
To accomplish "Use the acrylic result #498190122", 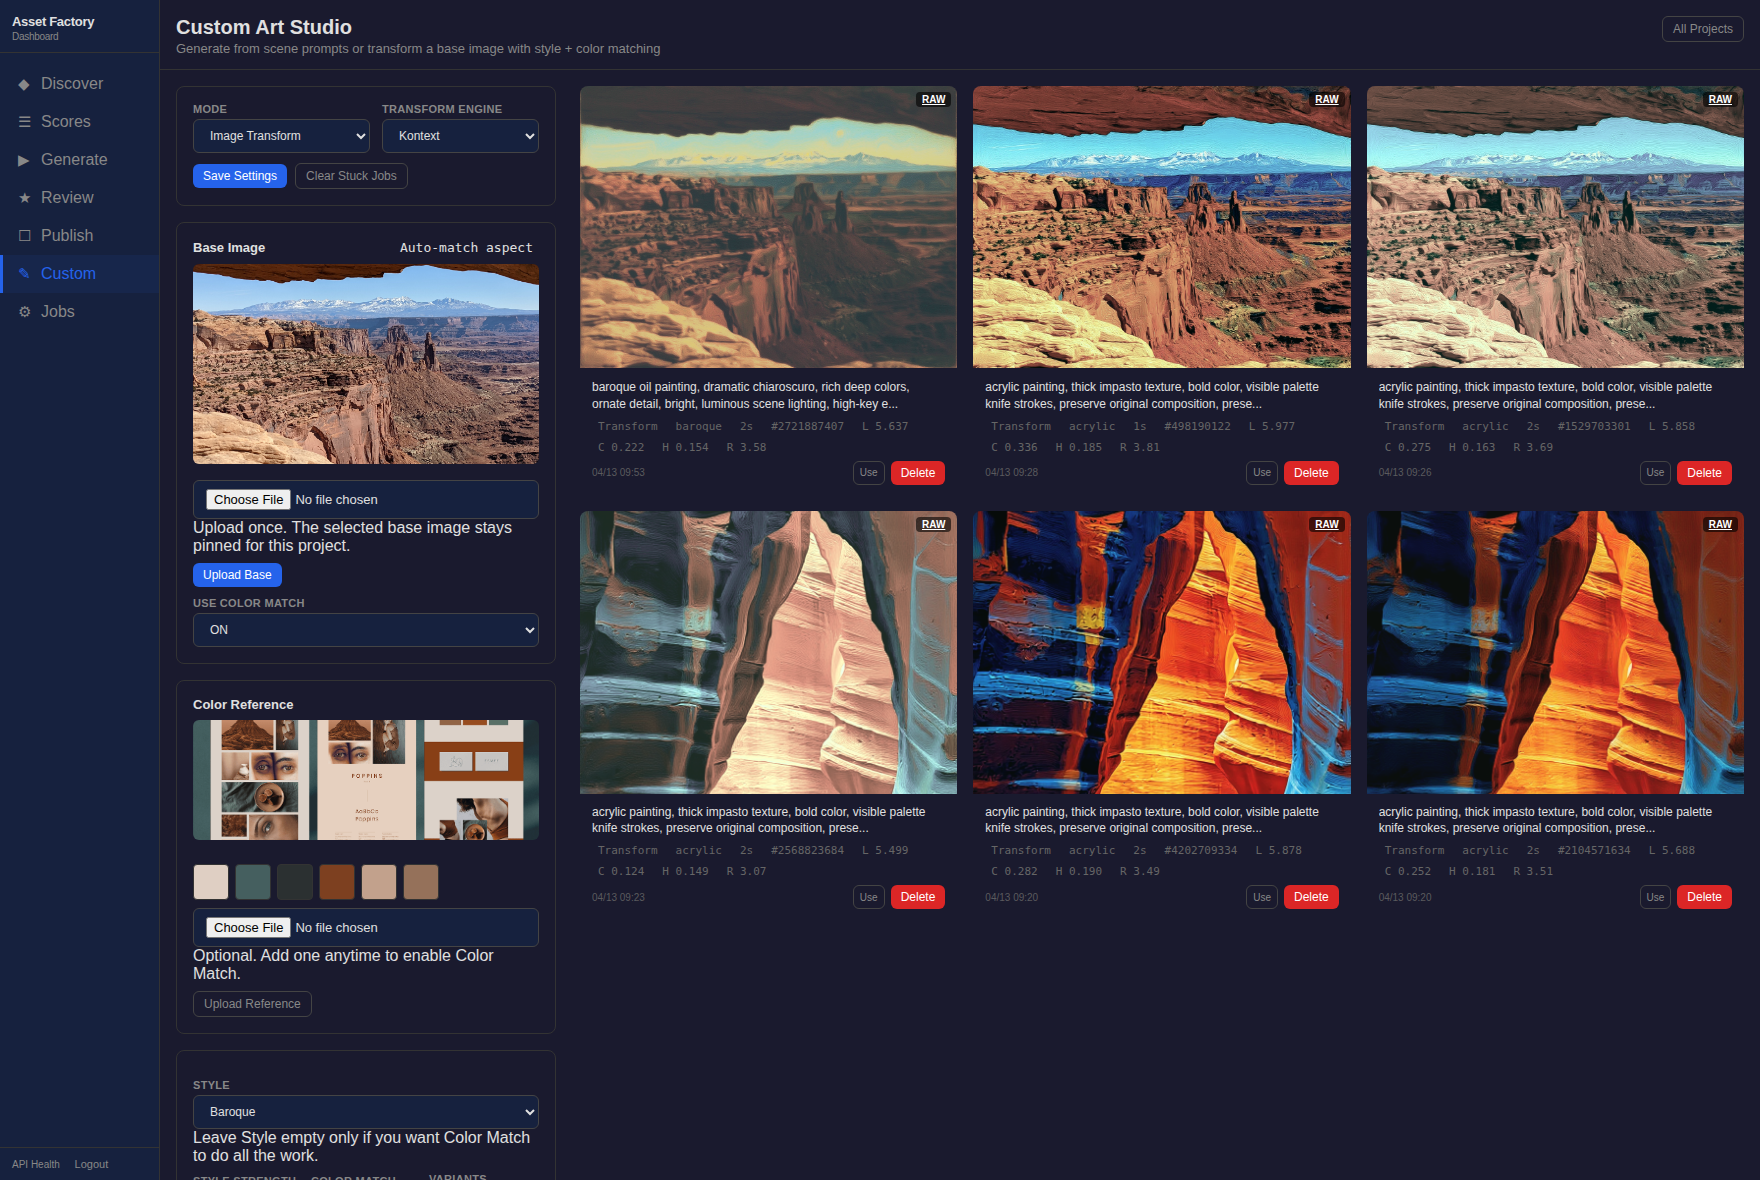I will point(1262,473).
